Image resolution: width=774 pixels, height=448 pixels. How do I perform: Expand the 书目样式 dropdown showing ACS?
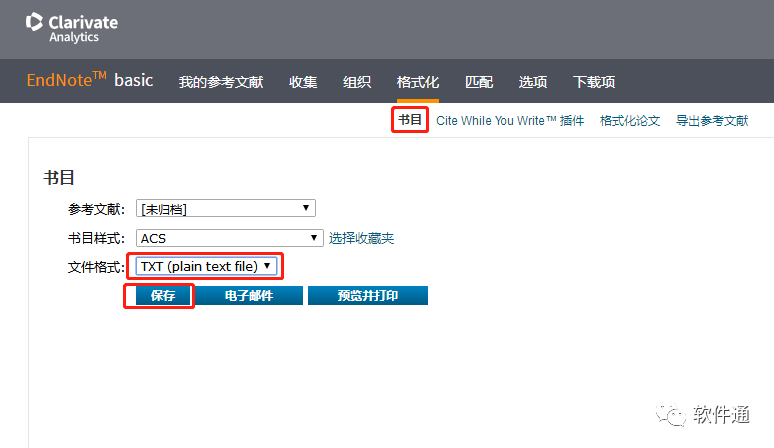[x=230, y=238]
